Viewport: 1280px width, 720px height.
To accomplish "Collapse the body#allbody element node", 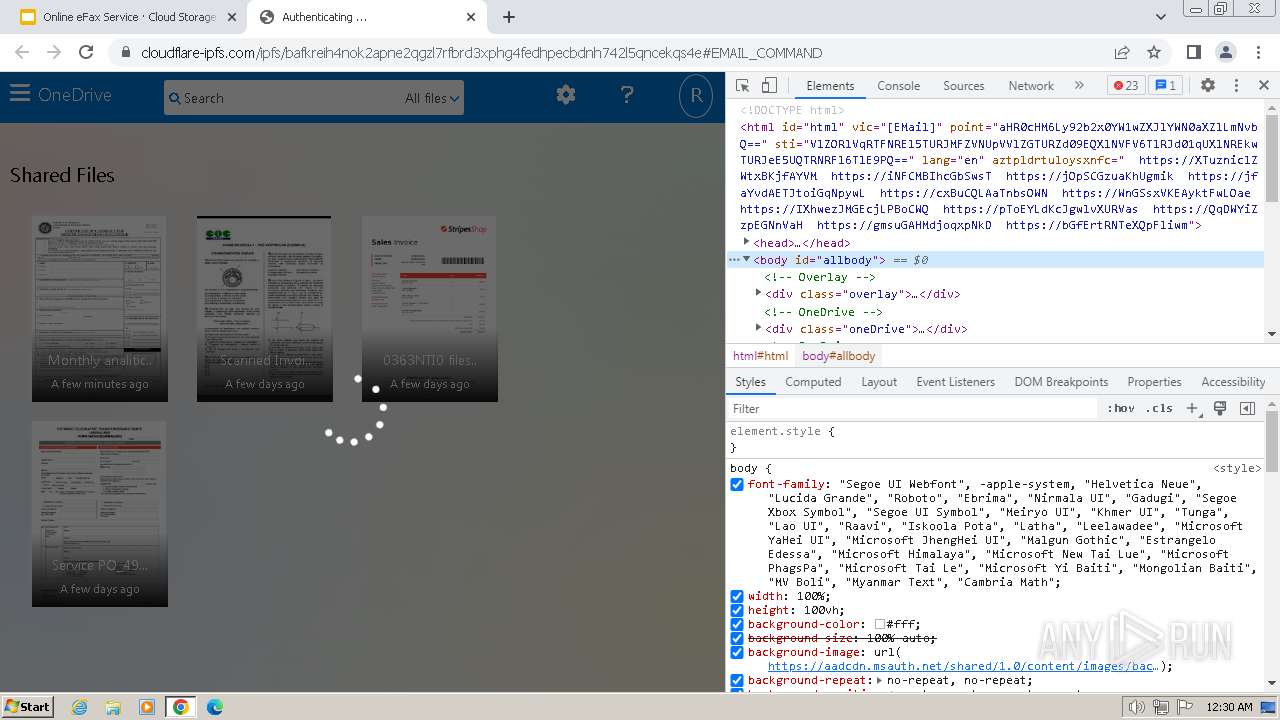I will click(x=746, y=260).
